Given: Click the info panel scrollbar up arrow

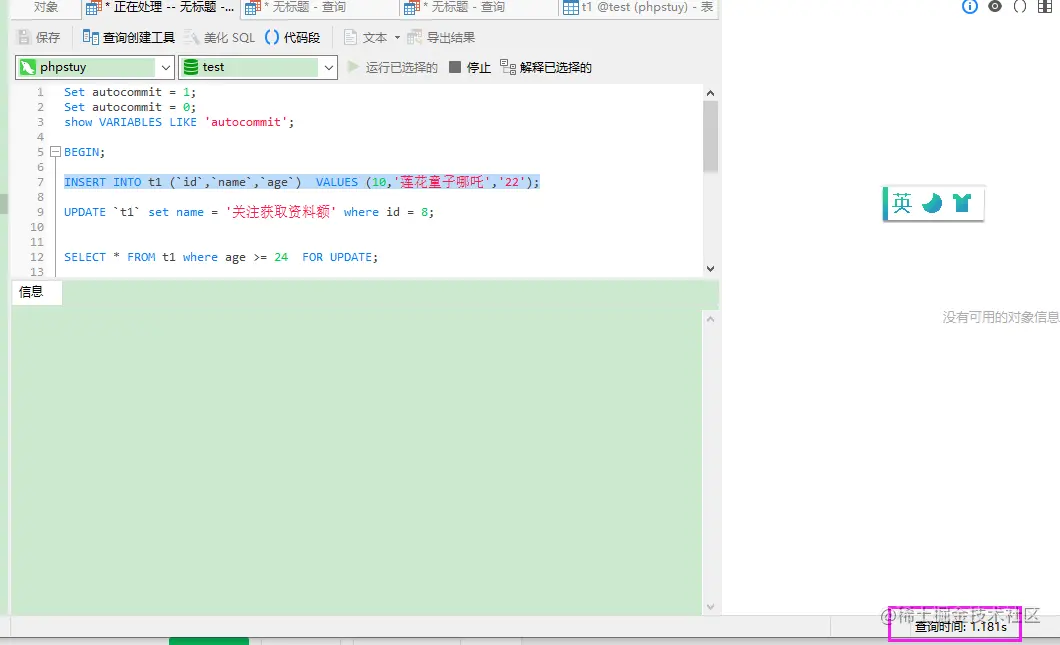Looking at the screenshot, I should (710, 319).
